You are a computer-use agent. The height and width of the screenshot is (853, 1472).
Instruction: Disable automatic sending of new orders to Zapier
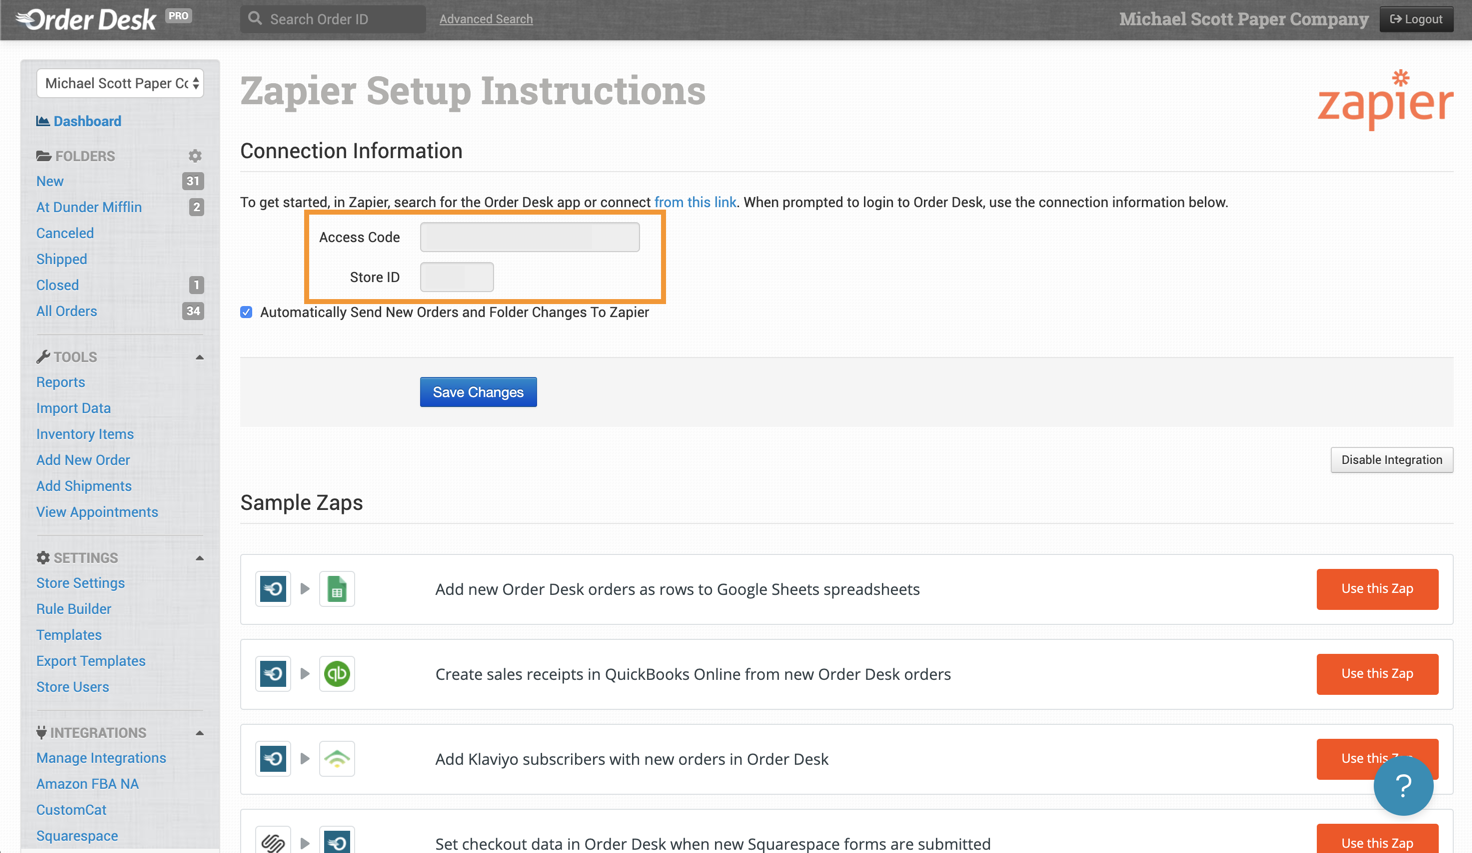pos(246,312)
